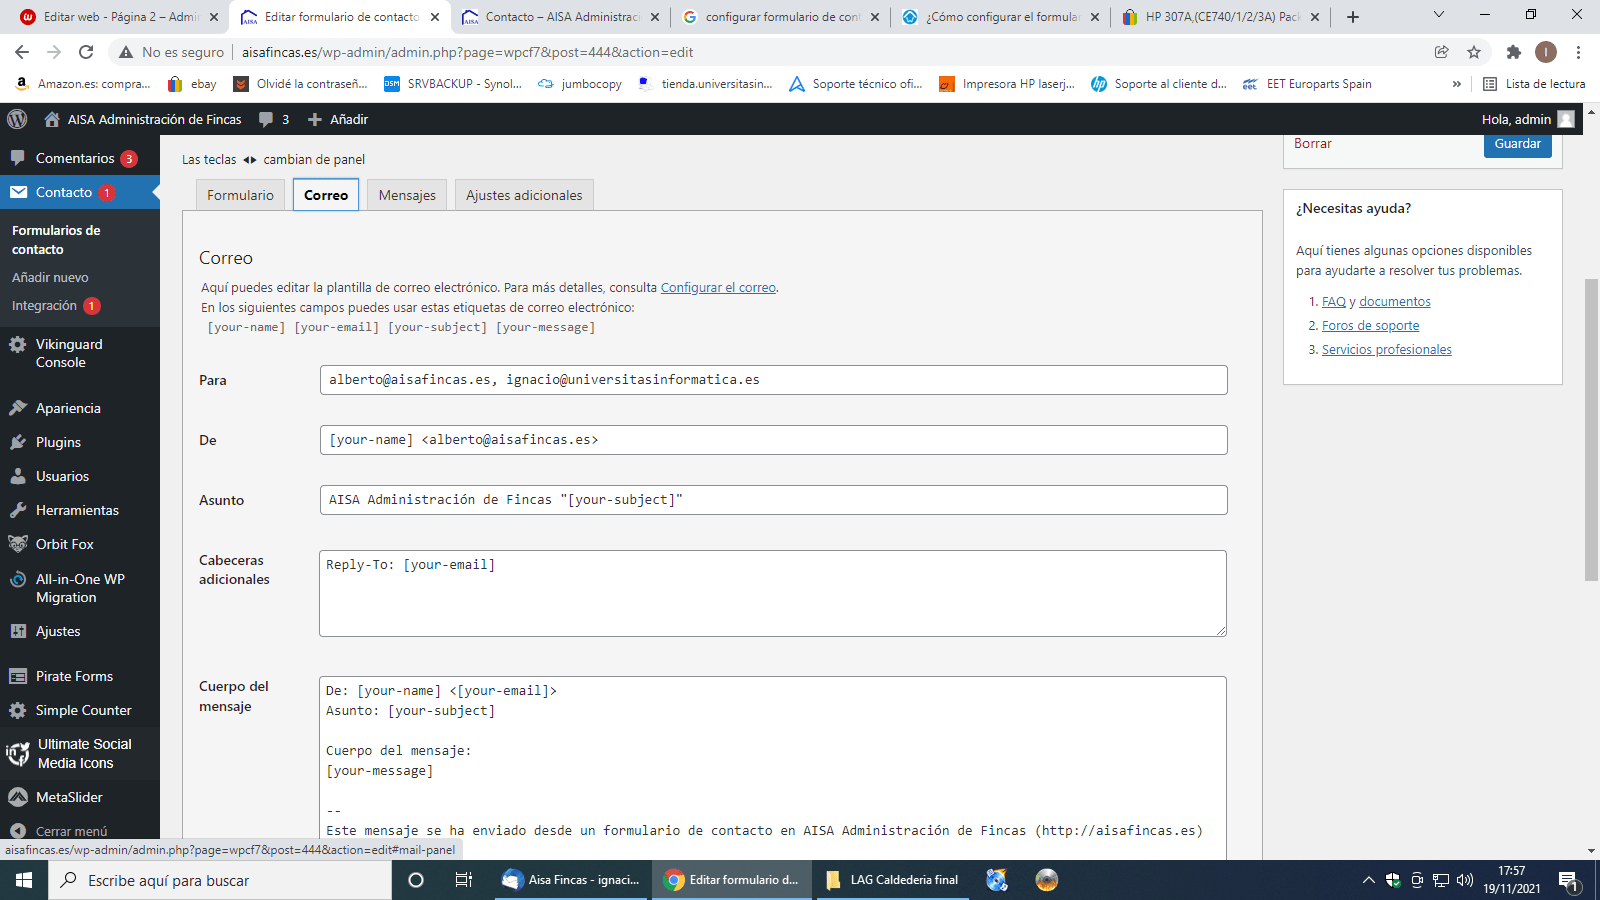Open the Chrome extensions puzzle icon

[1514, 52]
